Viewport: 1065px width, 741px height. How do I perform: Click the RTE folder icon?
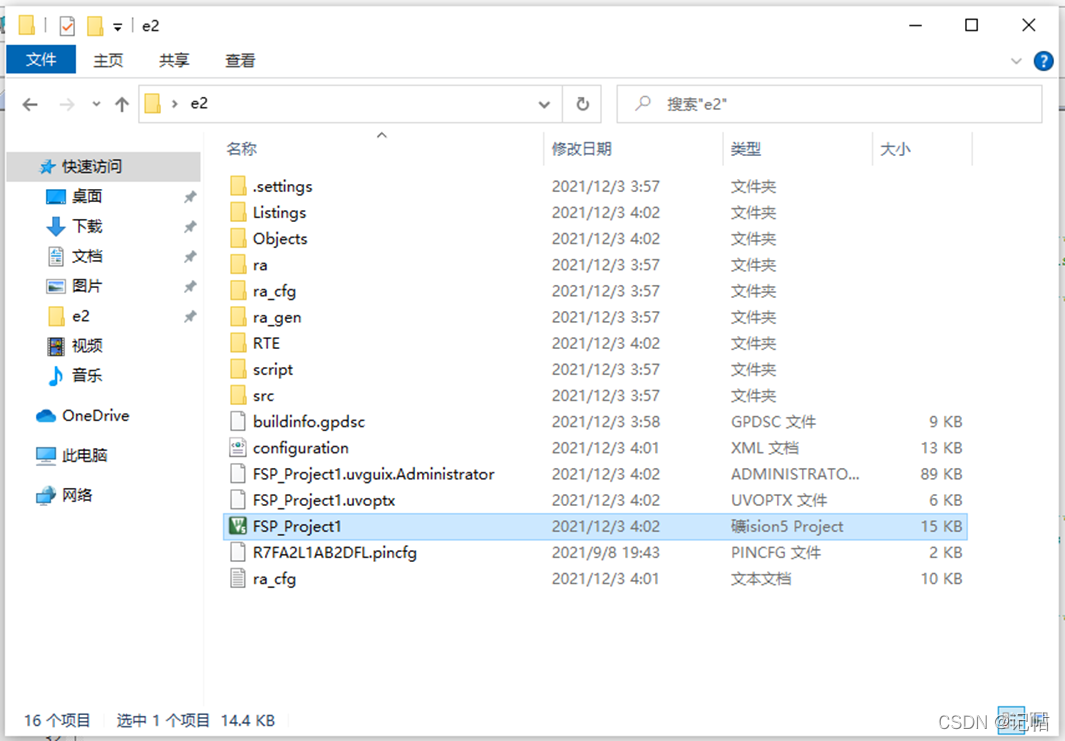(238, 343)
